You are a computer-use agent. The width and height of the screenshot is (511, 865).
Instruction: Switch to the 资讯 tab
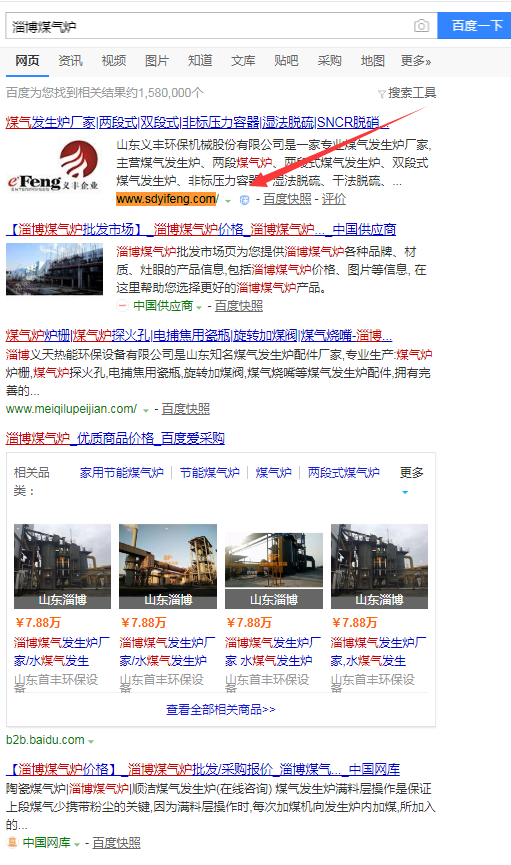[x=71, y=61]
